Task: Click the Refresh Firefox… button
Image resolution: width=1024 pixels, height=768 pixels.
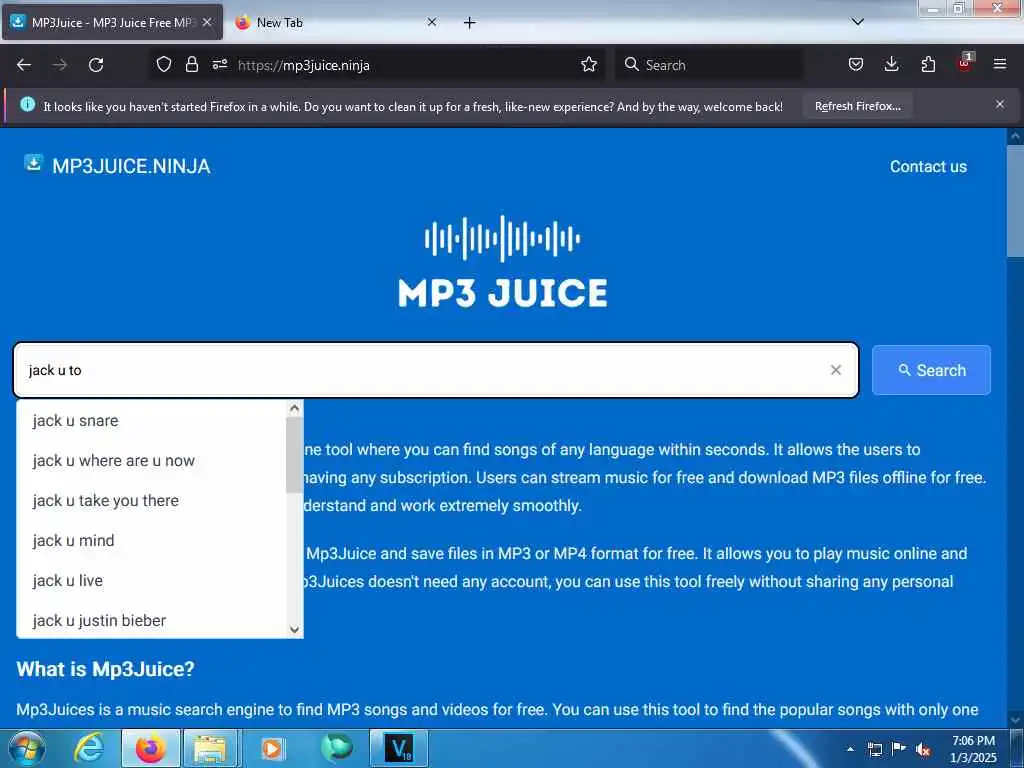Action: (857, 106)
